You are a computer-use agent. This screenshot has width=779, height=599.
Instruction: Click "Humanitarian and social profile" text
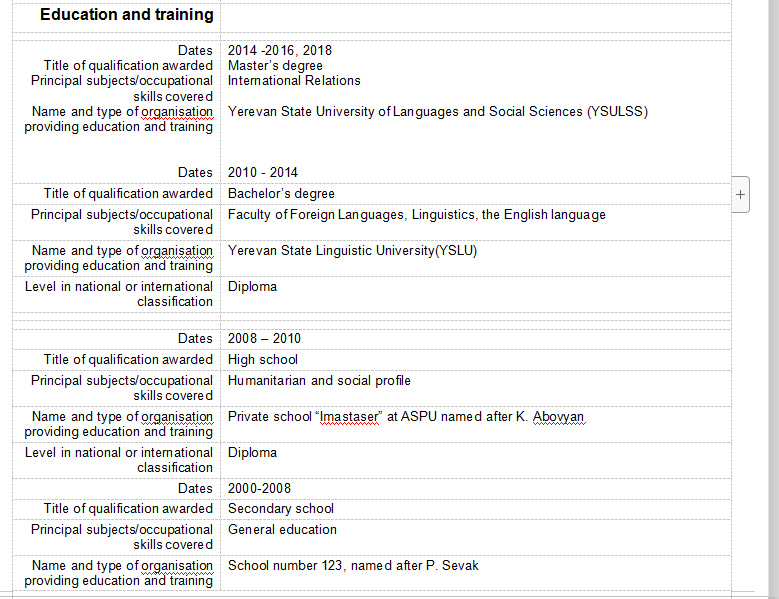pyautogui.click(x=319, y=381)
